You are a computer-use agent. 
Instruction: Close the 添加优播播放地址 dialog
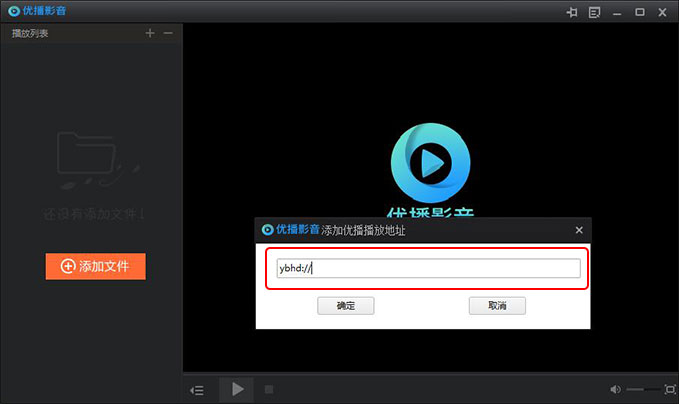point(579,229)
